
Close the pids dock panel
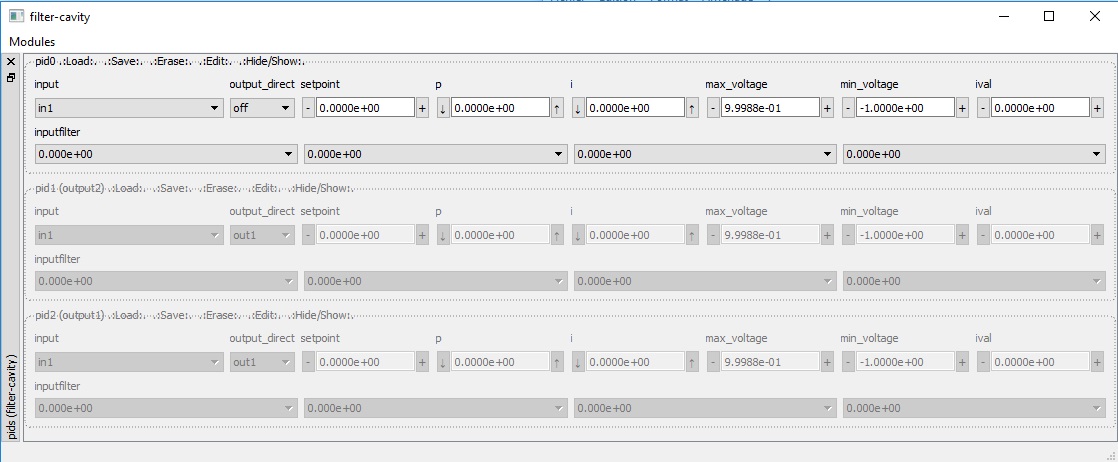coord(10,61)
